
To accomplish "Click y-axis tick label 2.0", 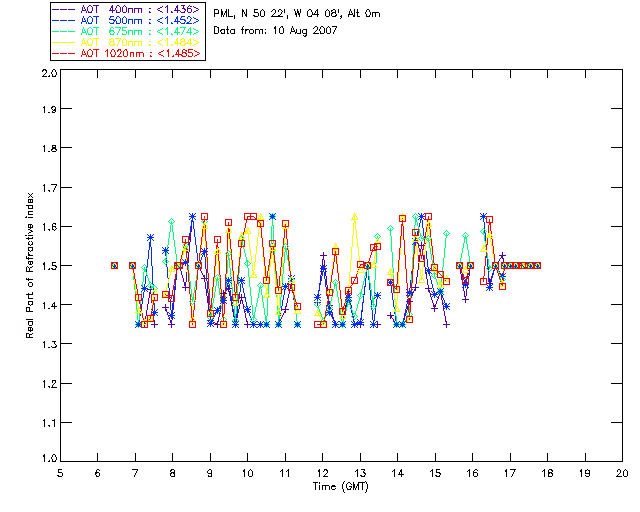I will 49,73.
